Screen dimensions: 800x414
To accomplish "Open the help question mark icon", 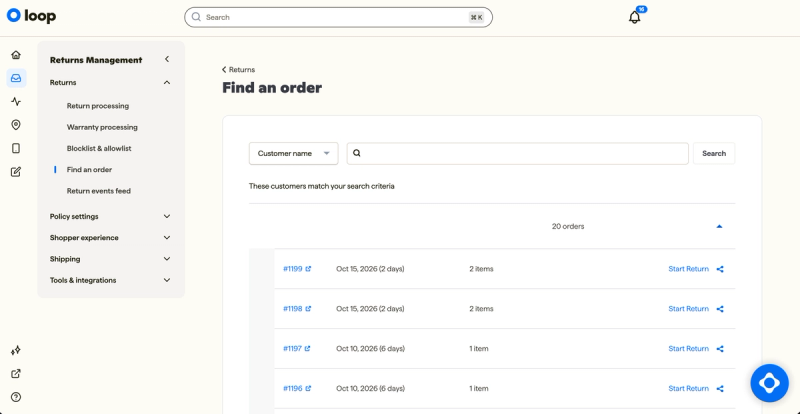I will pyautogui.click(x=16, y=397).
